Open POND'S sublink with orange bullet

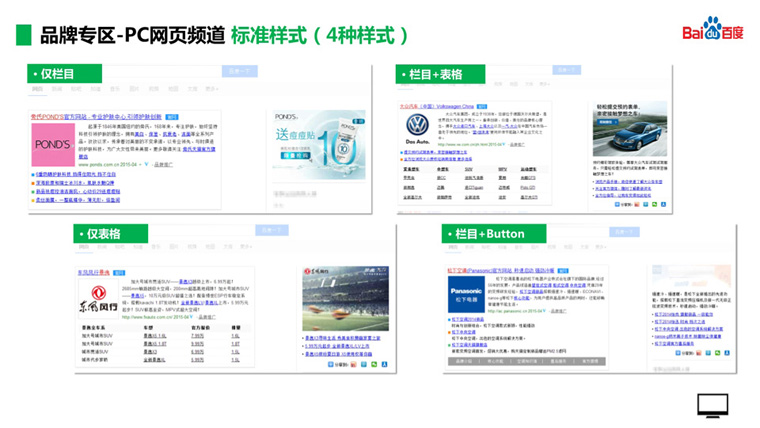click(75, 183)
